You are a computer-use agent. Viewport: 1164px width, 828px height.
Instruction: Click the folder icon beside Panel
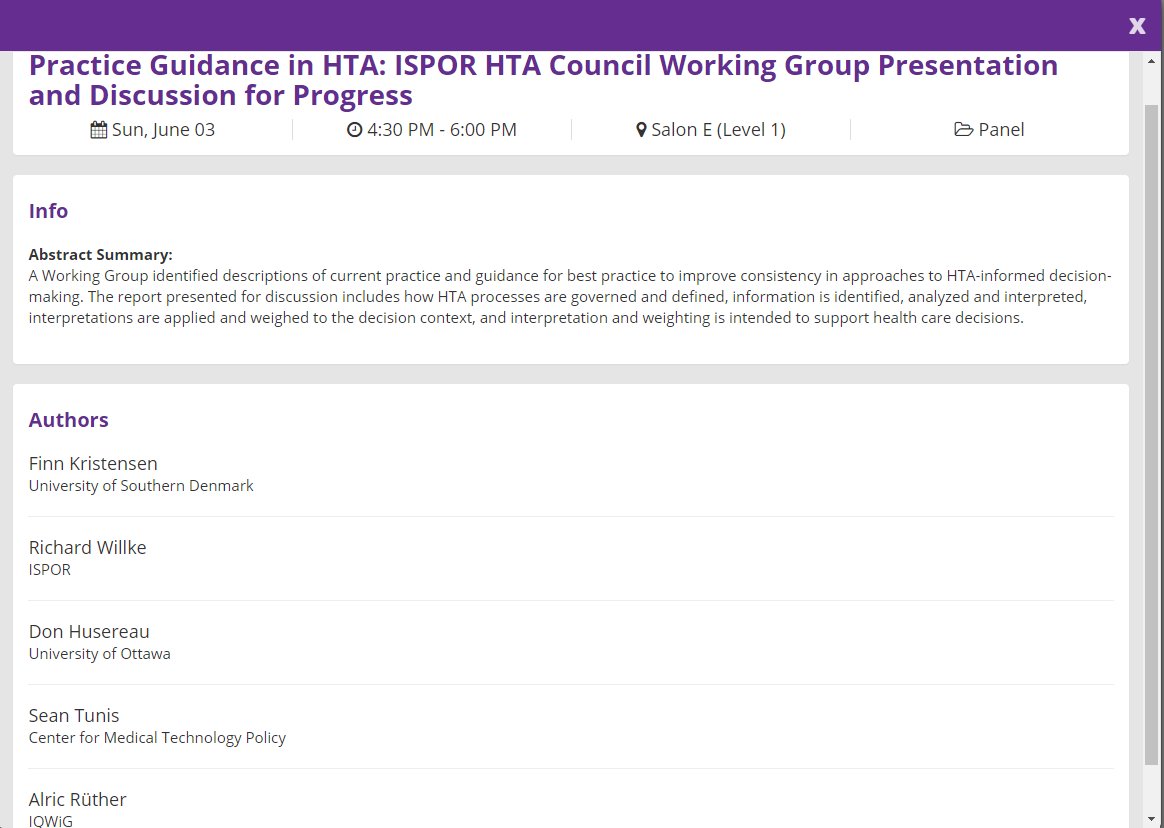[964, 129]
